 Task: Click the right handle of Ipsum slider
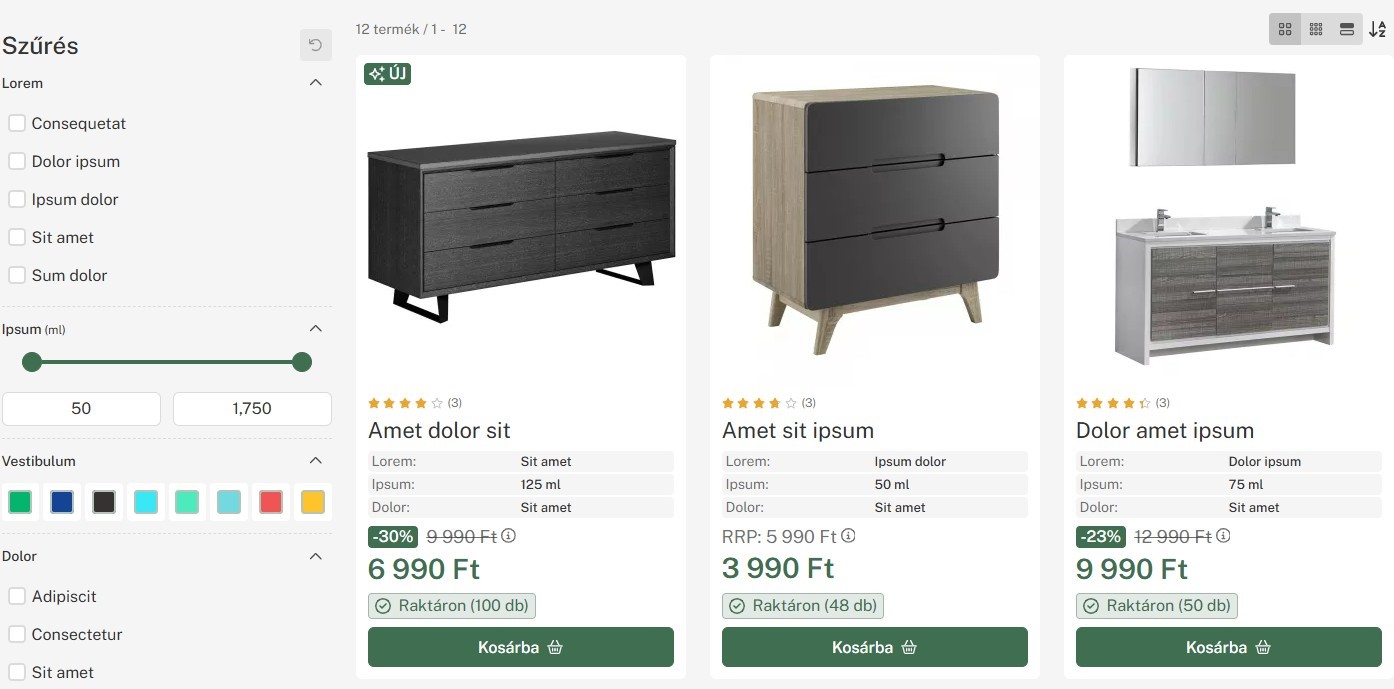pyautogui.click(x=302, y=362)
